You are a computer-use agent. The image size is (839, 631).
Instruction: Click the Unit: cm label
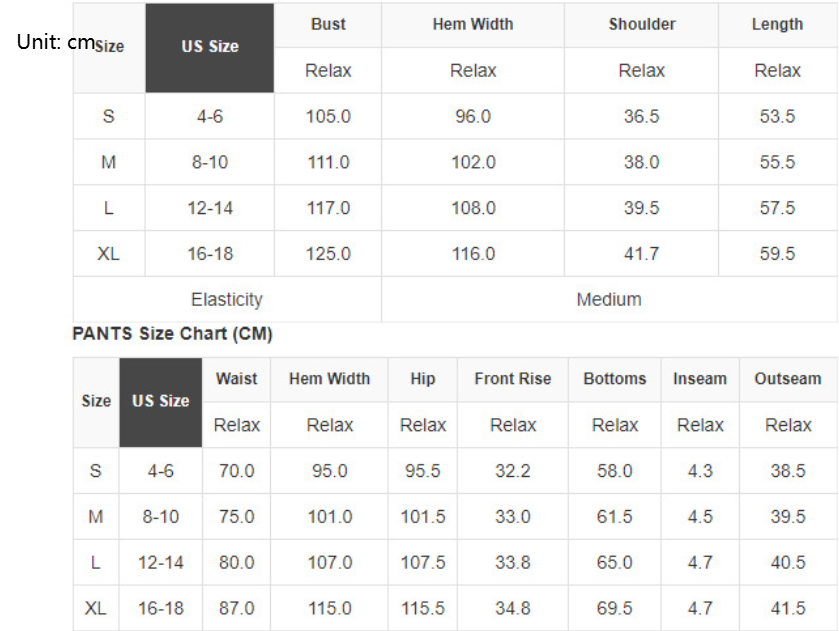pos(55,43)
